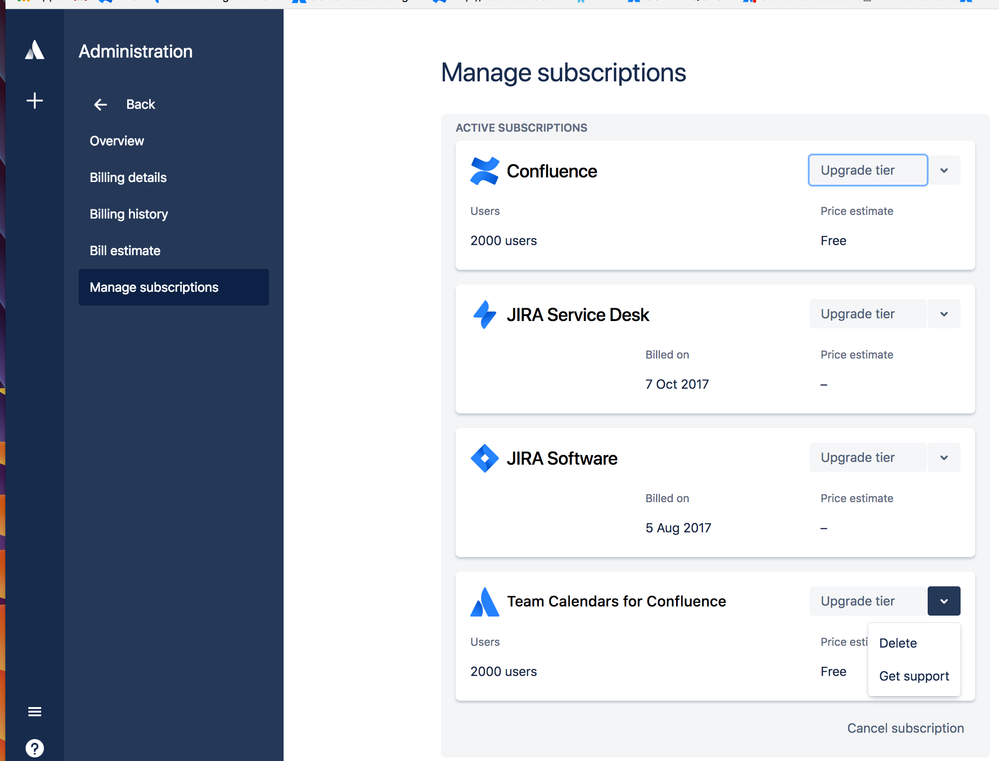
Task: Expand the JIRA Service Desk options dropdown
Action: (944, 314)
